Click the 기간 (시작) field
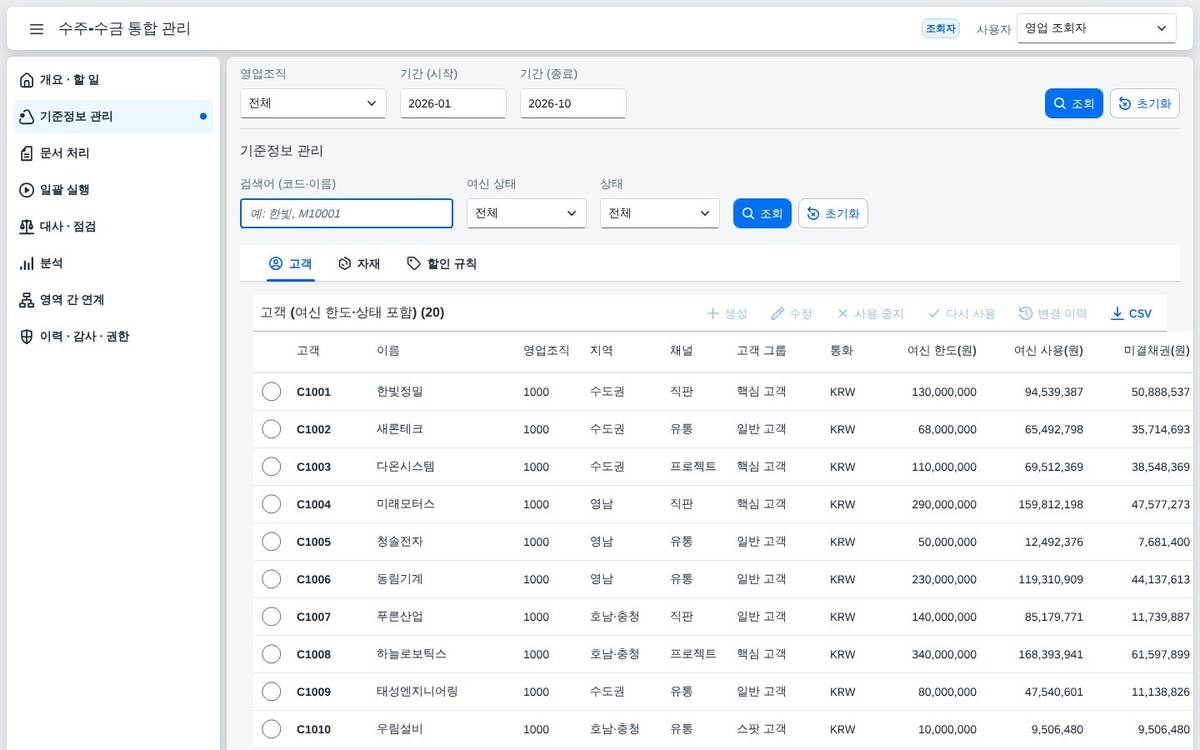Viewport: 1200px width, 750px height. [453, 103]
